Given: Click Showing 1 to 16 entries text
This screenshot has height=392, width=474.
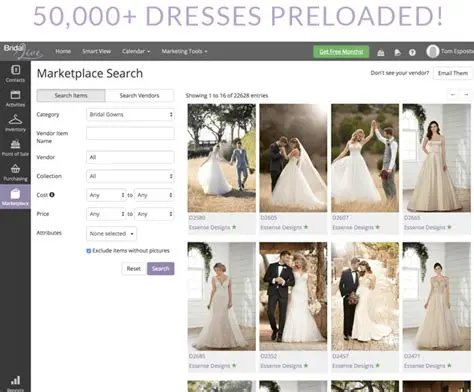Looking at the screenshot, I should click(x=227, y=95).
